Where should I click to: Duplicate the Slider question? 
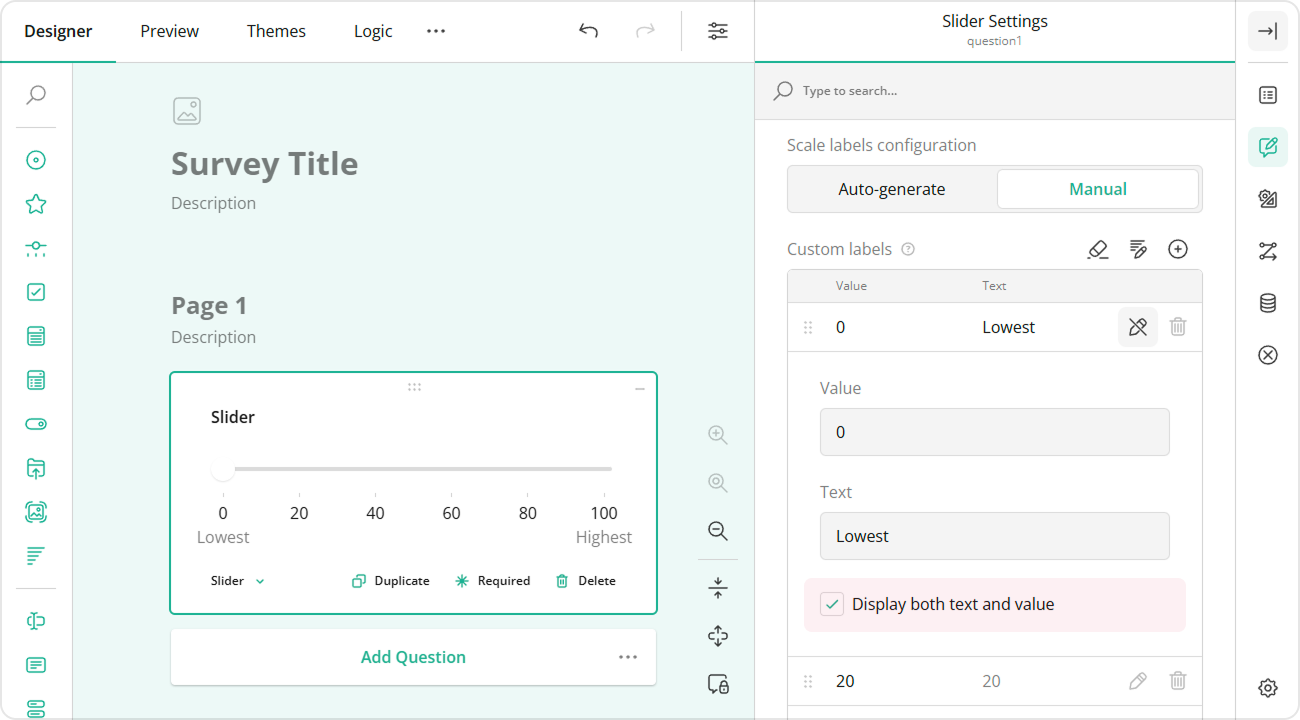coord(390,580)
